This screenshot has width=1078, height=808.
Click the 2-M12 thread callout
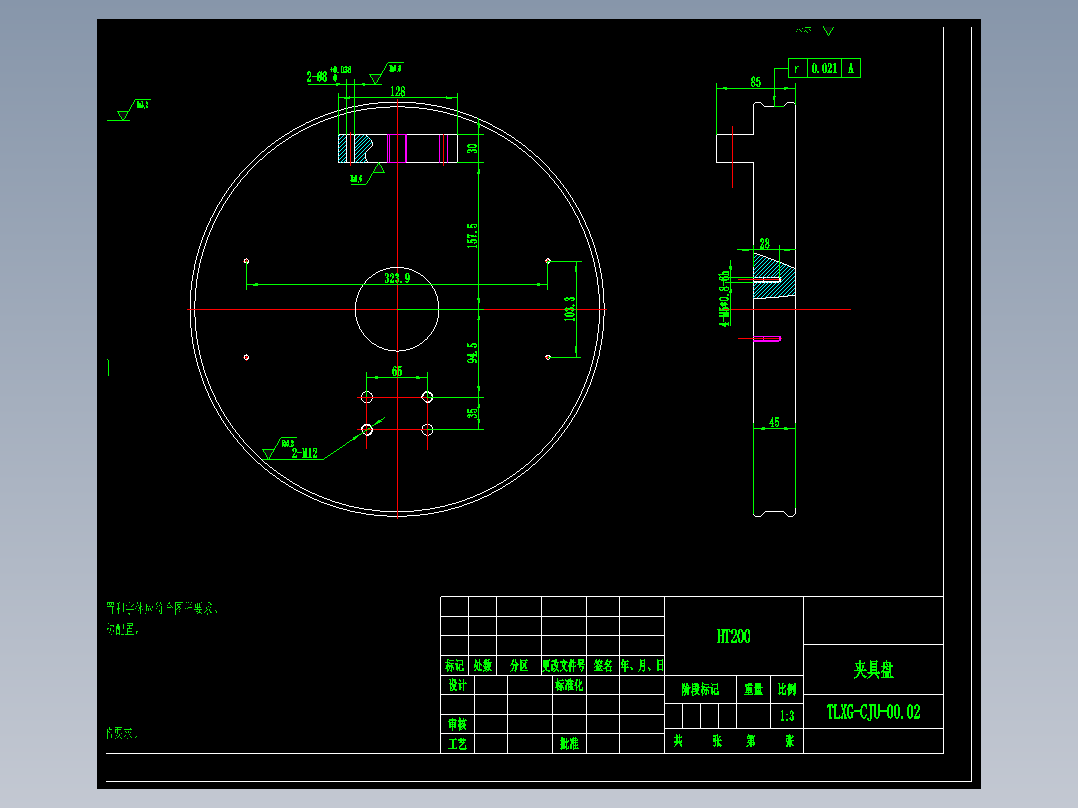305,453
